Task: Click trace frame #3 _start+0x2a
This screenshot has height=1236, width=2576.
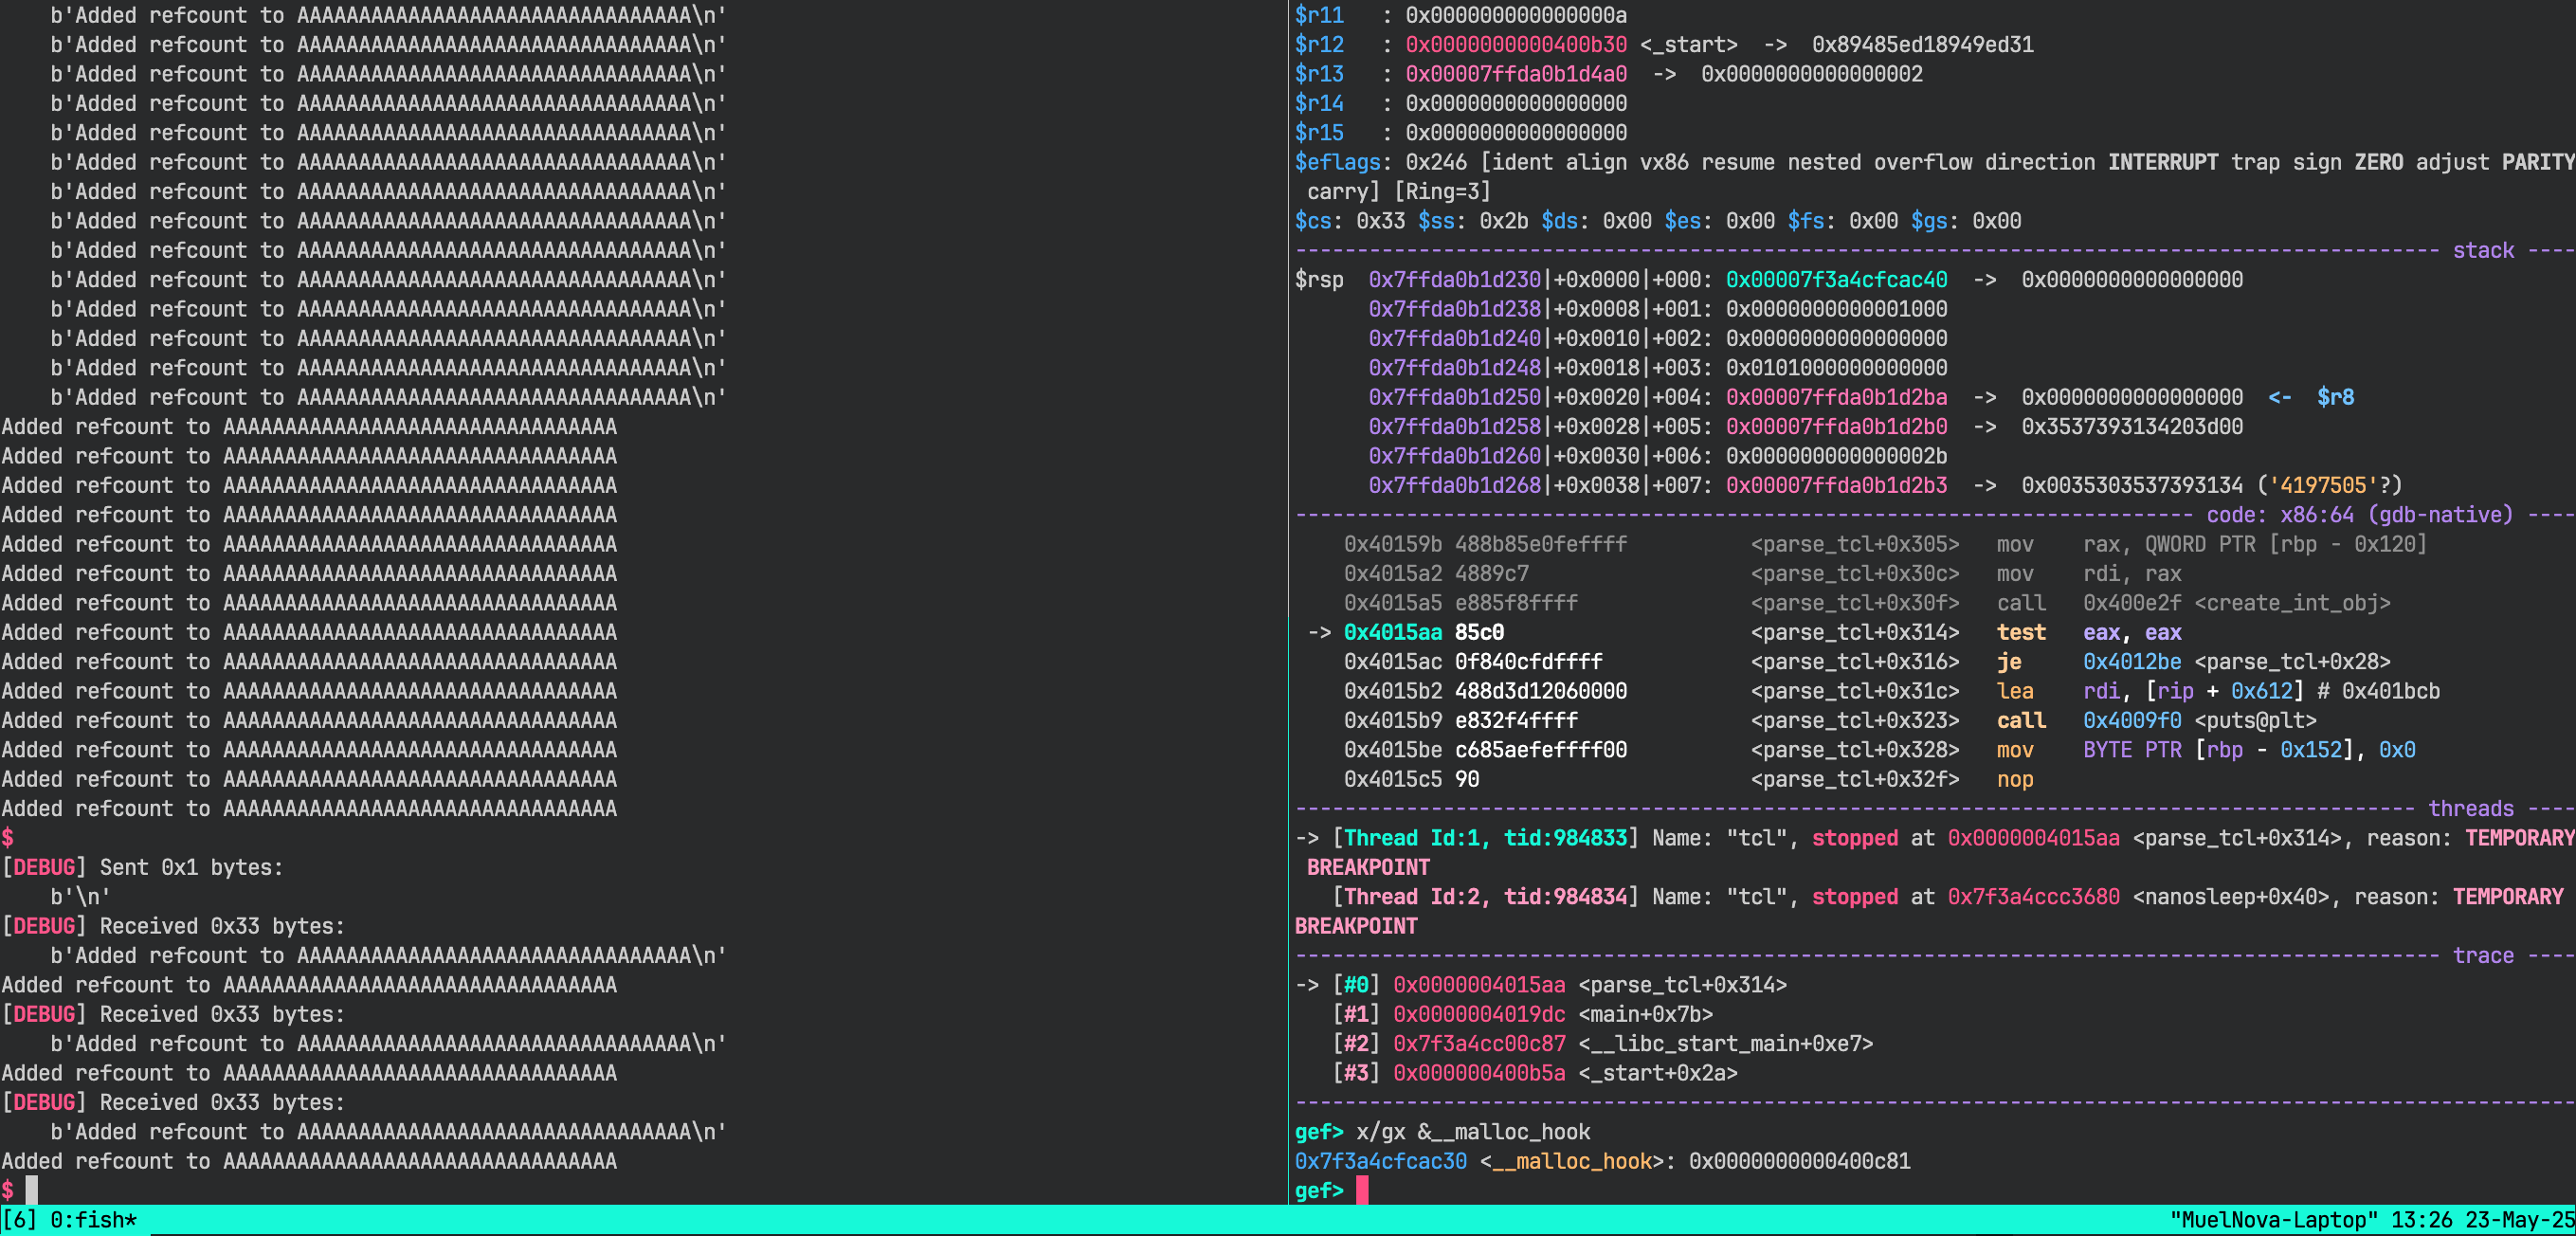Action: [1535, 1073]
